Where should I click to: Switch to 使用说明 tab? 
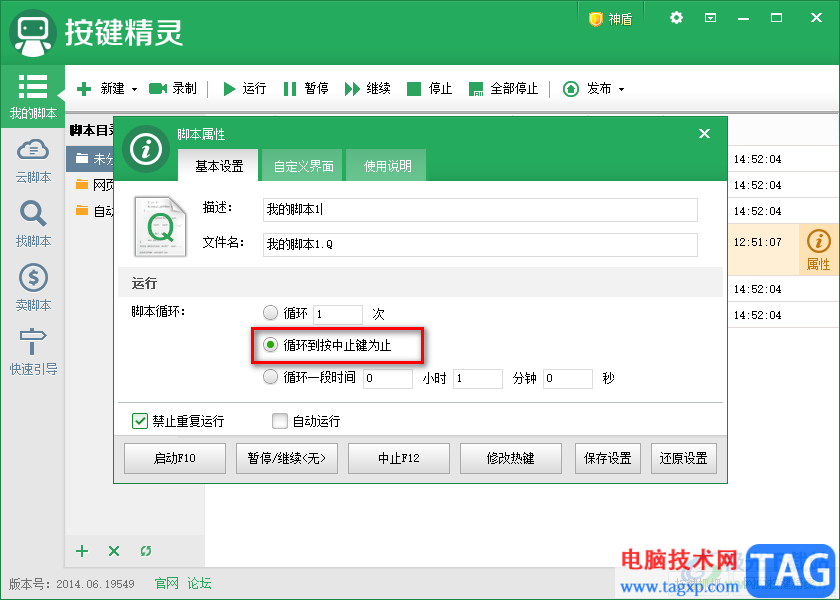(387, 166)
